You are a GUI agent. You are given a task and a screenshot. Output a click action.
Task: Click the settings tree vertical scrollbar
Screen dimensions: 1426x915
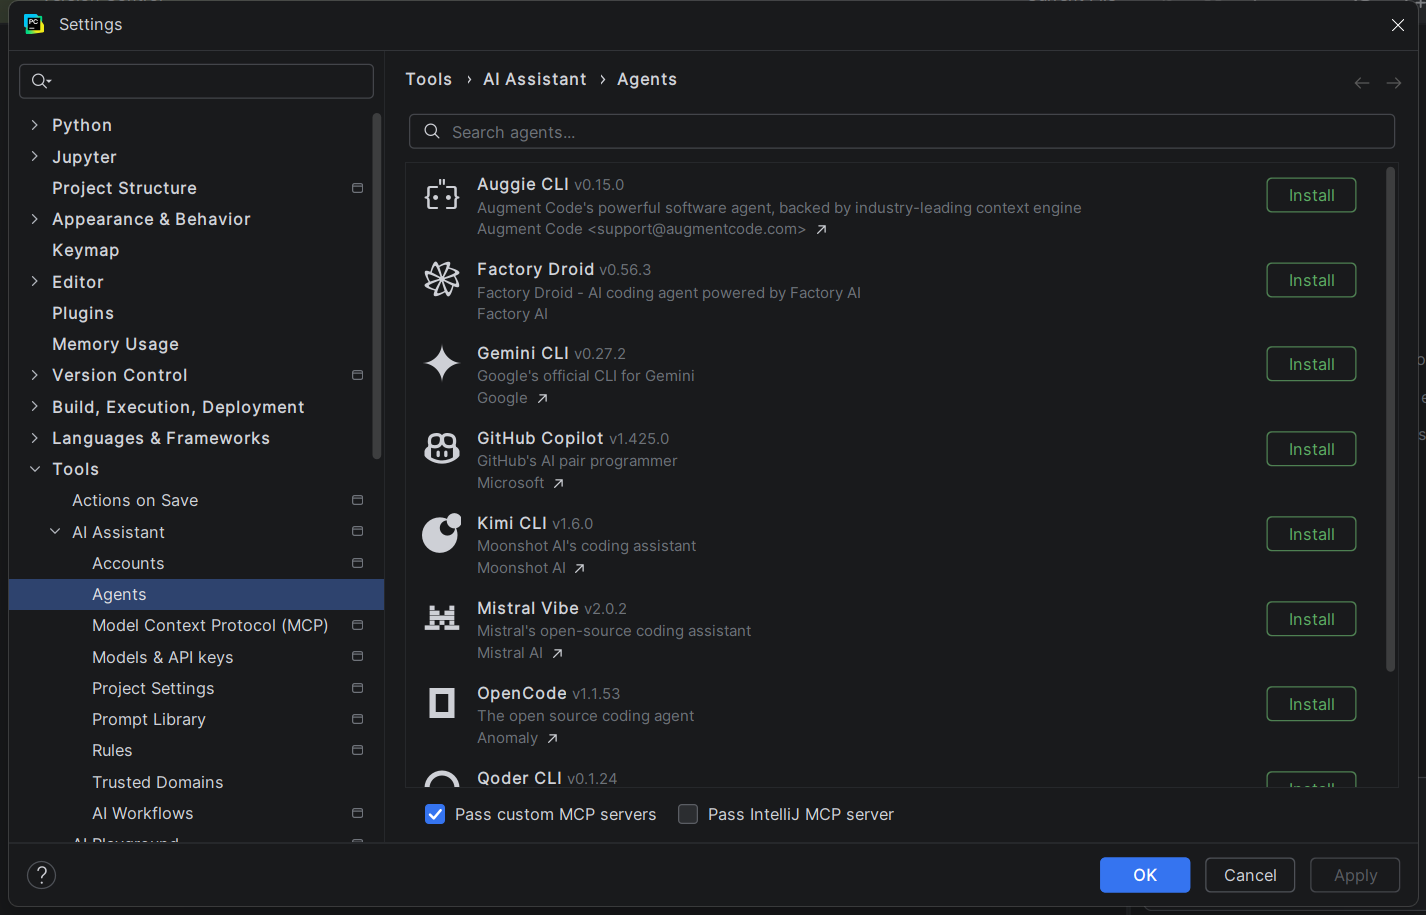(377, 285)
